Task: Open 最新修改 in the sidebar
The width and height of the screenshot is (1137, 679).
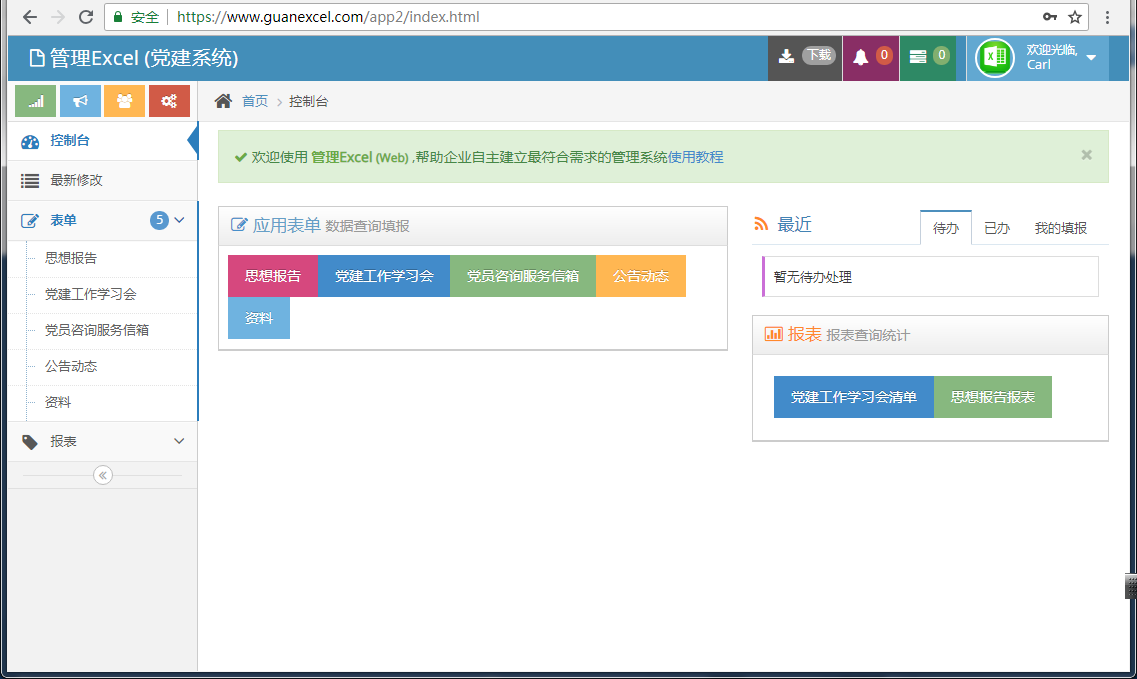Action: [x=102, y=181]
